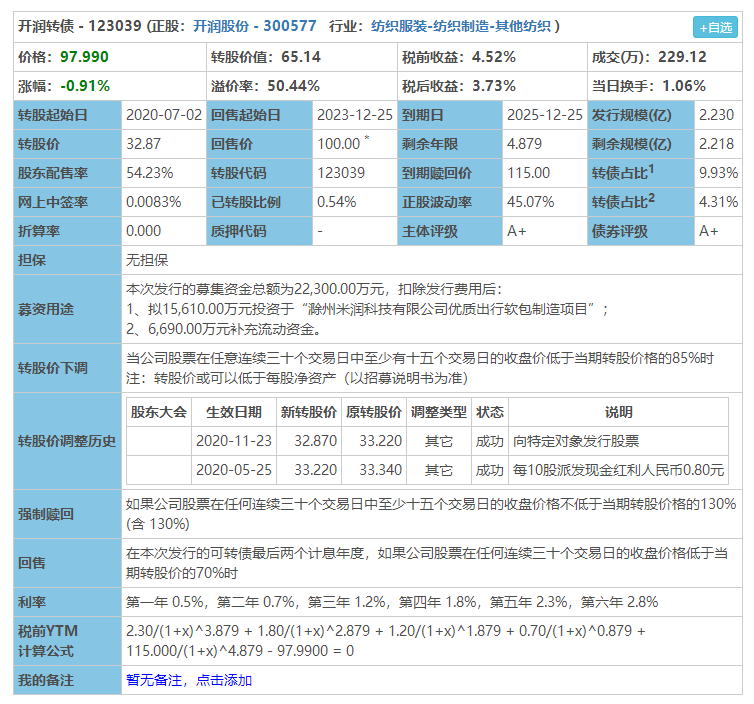Click the original conversion price 33.340
The image size is (754, 704).
(x=380, y=470)
